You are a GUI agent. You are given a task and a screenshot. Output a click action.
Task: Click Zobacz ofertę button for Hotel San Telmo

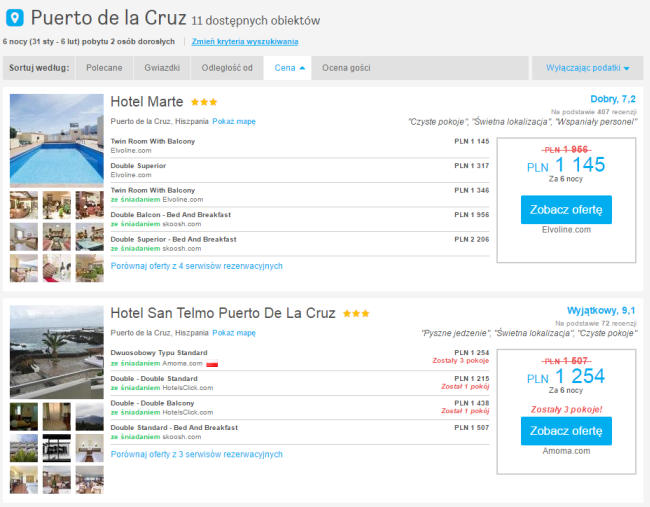coord(566,431)
